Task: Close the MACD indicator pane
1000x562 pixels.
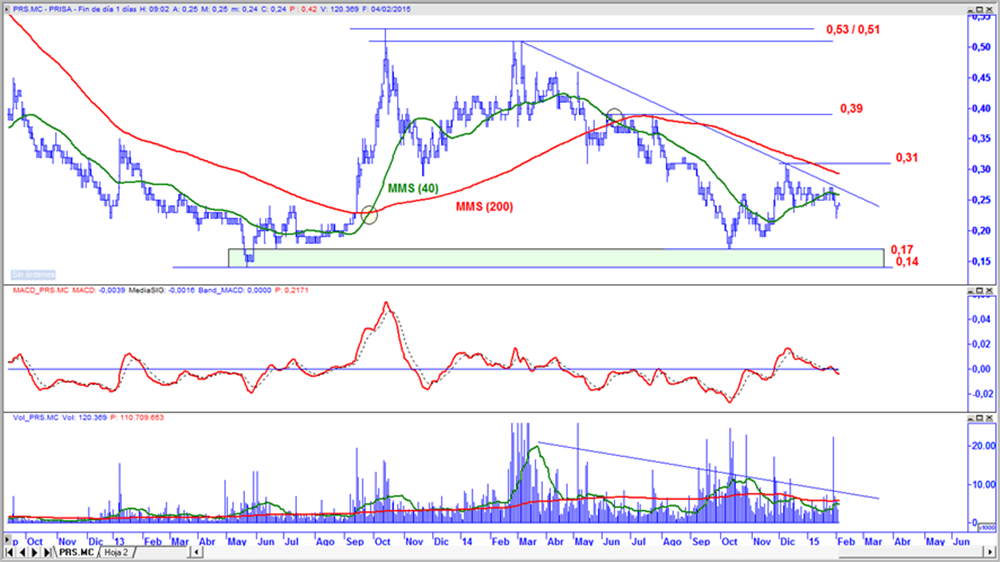Action: tap(990, 291)
